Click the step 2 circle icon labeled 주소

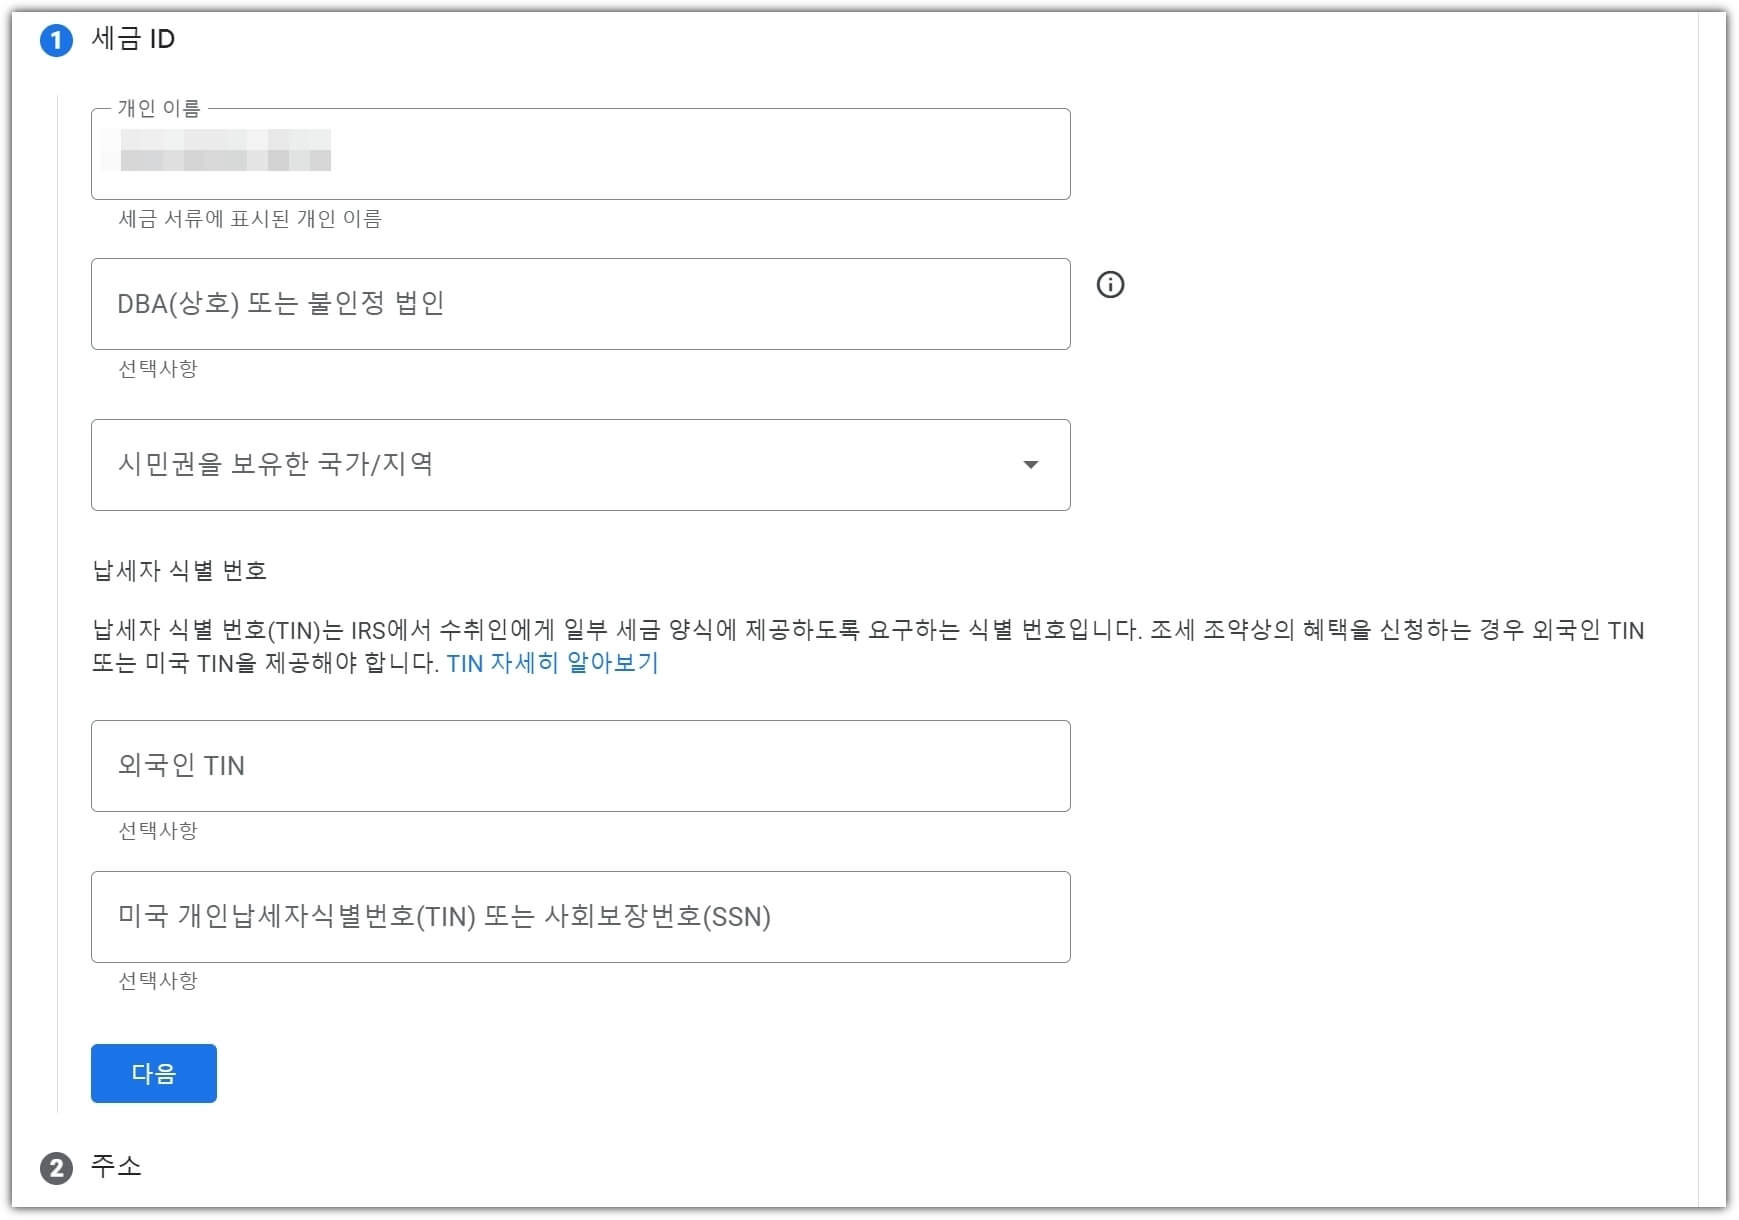(57, 1165)
